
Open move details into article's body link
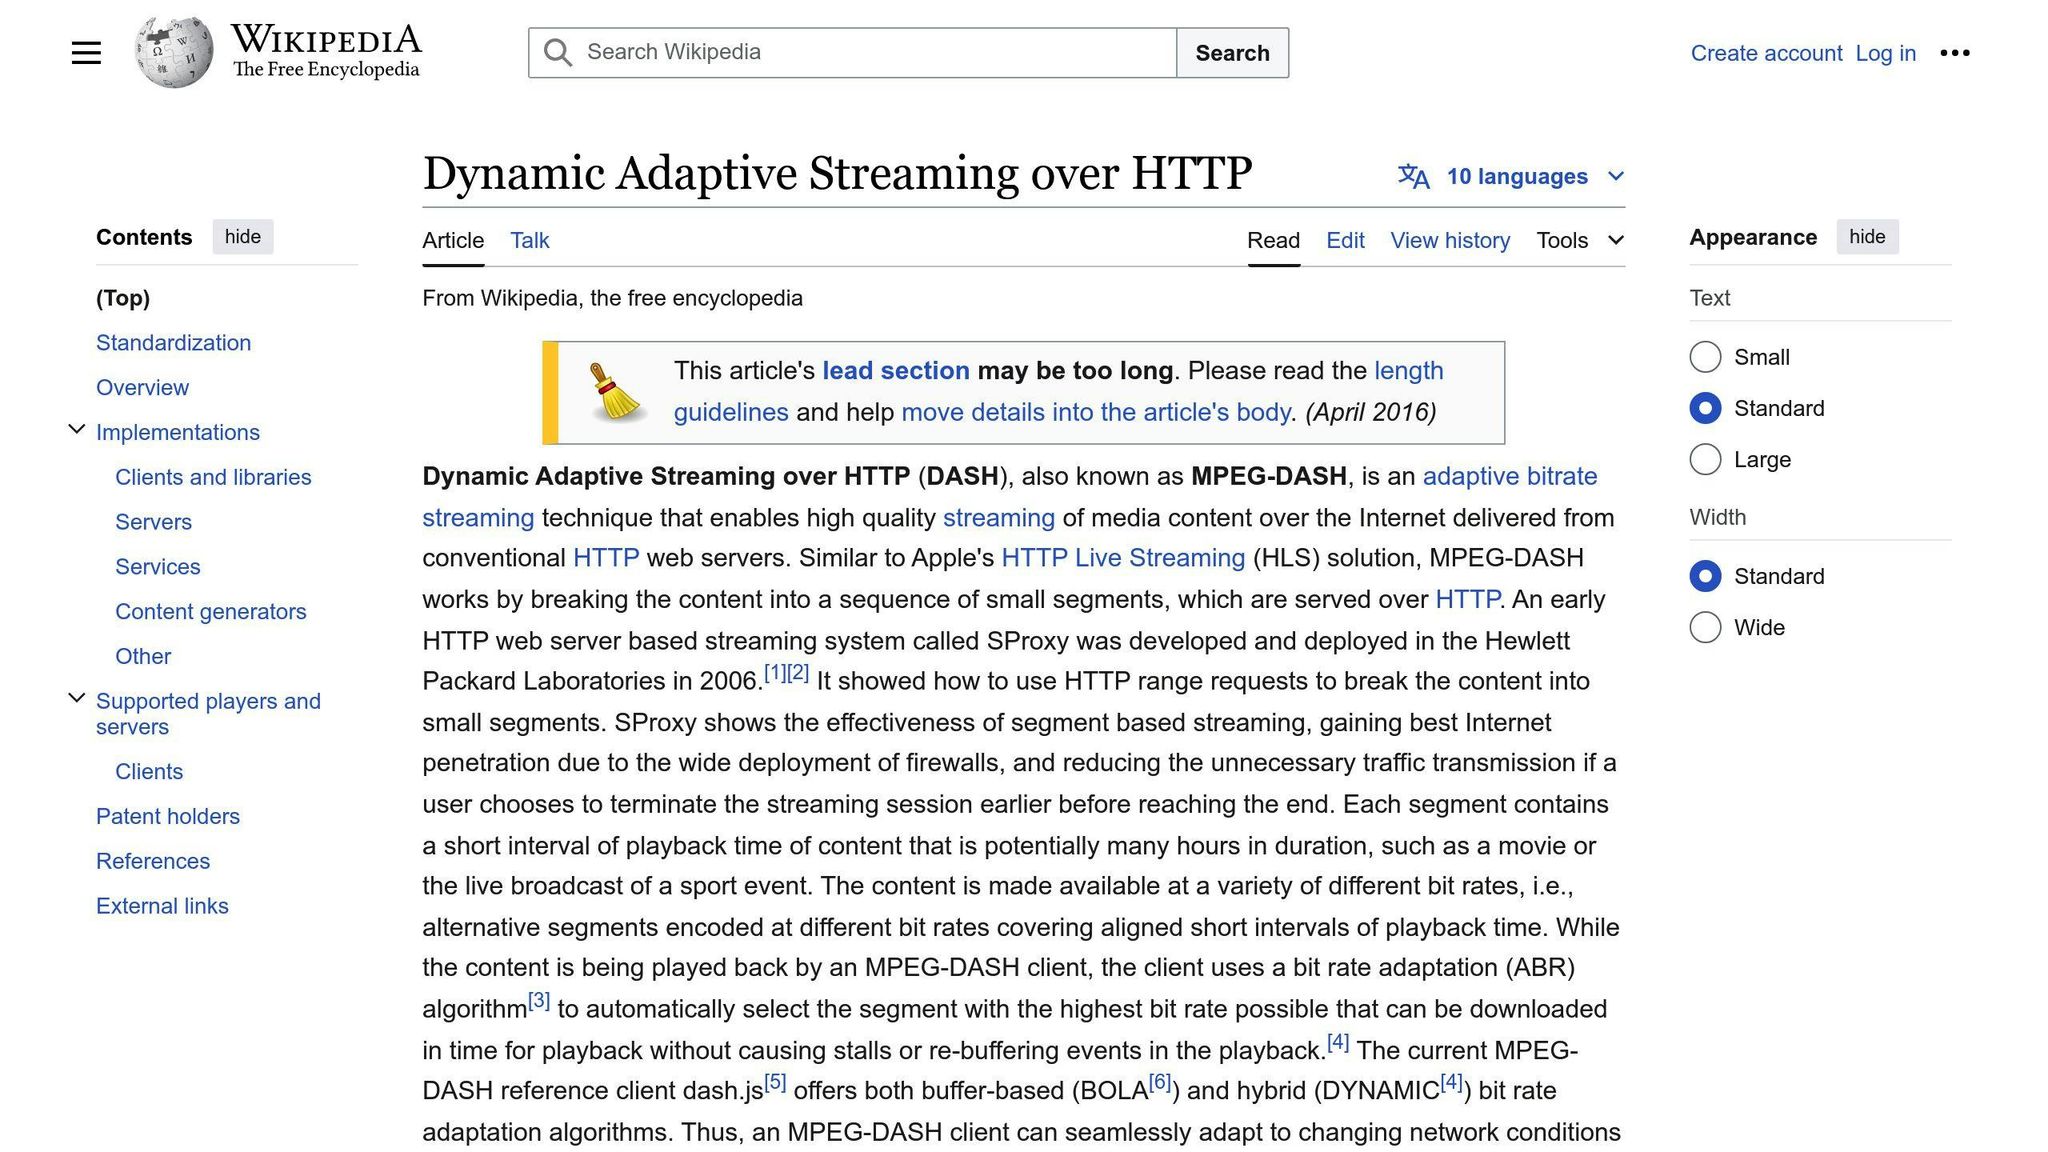(1095, 413)
